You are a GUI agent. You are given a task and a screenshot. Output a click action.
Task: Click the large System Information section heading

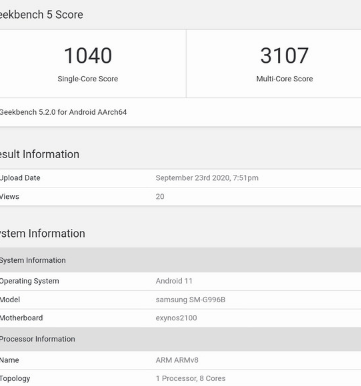point(42,233)
